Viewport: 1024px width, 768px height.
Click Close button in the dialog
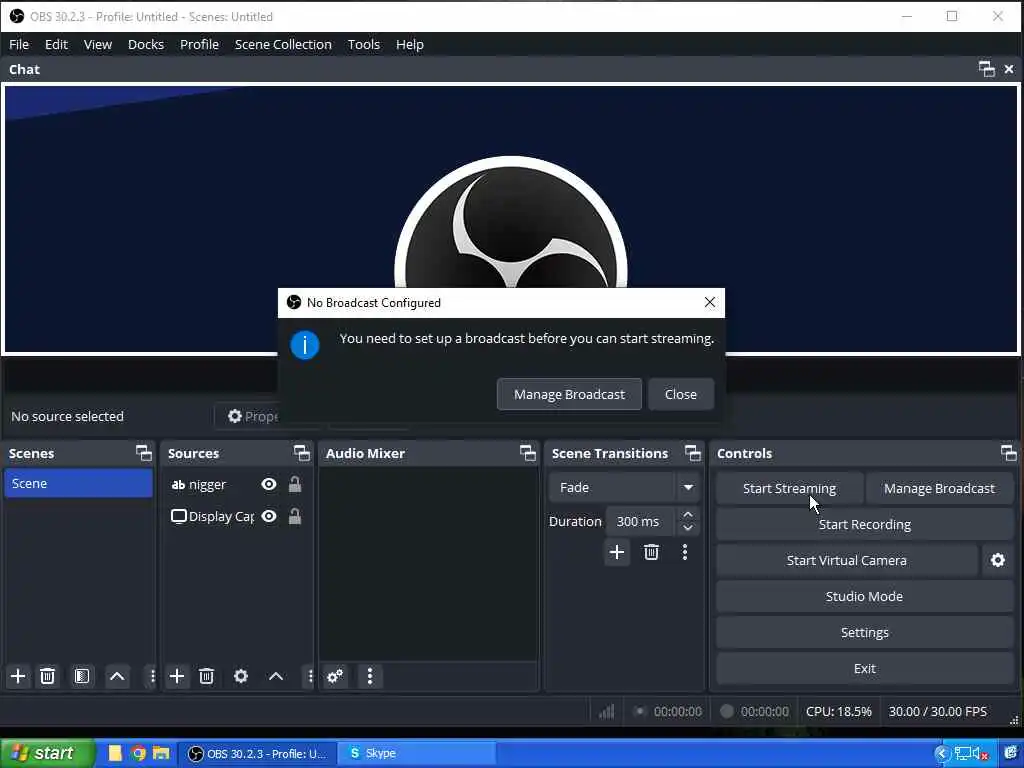pos(680,394)
